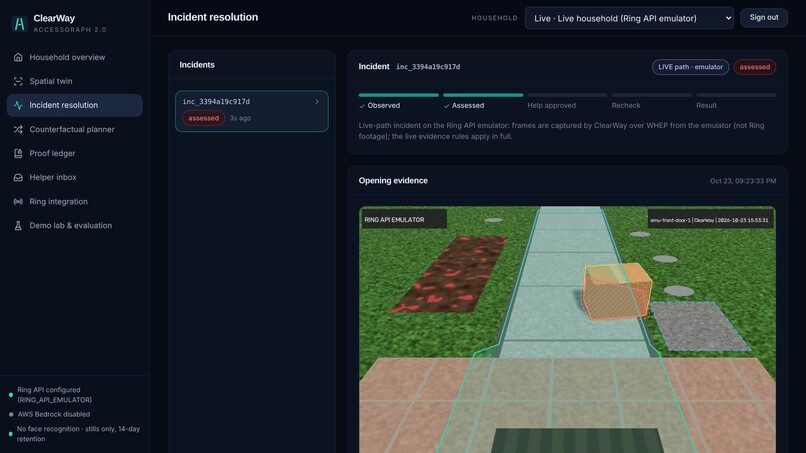806x453 pixels.
Task: Click Ring API configured status text
Action: pos(54,395)
